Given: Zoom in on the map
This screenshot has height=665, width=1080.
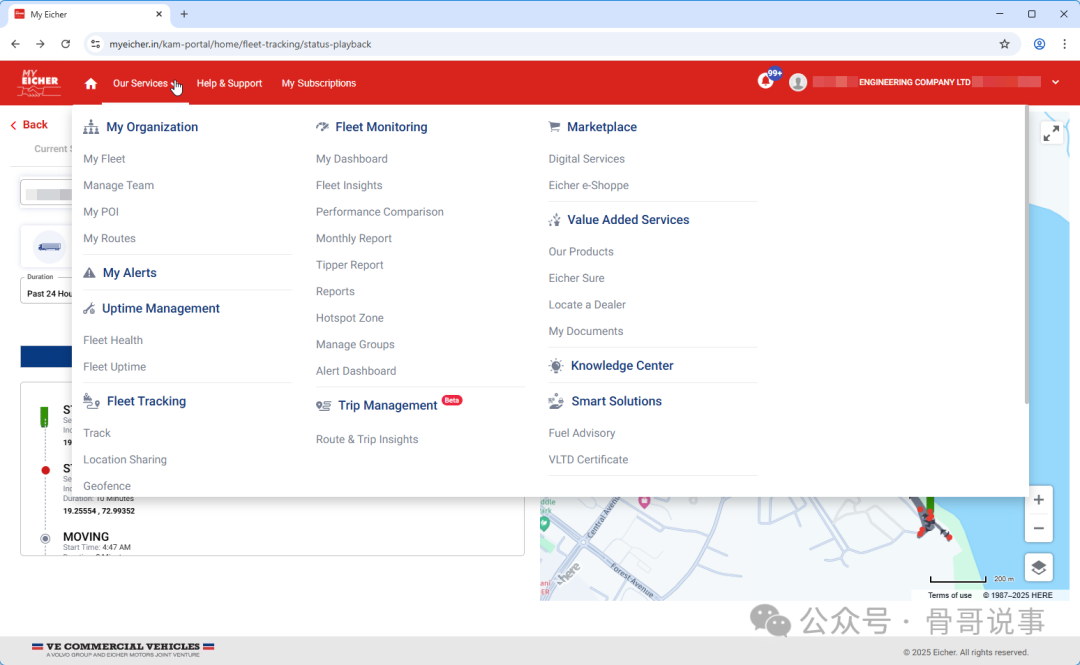Looking at the screenshot, I should coord(1039,500).
